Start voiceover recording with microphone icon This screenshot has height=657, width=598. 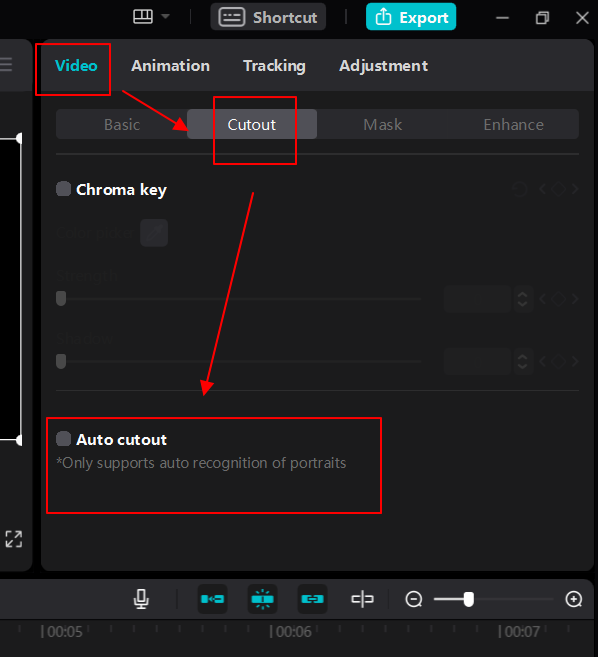[141, 599]
